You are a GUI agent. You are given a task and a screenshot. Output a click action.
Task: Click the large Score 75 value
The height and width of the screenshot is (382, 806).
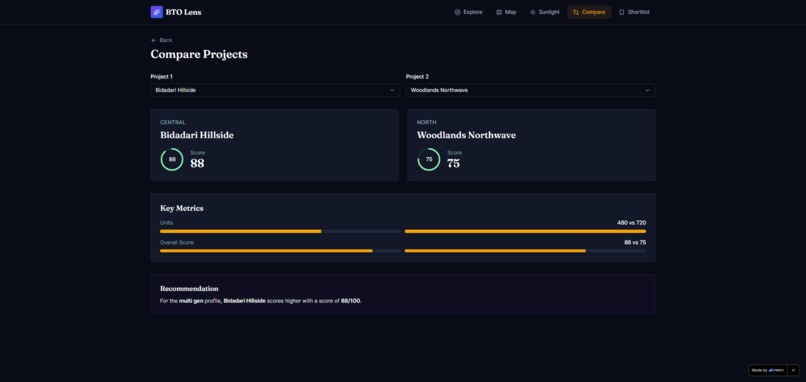click(x=453, y=163)
